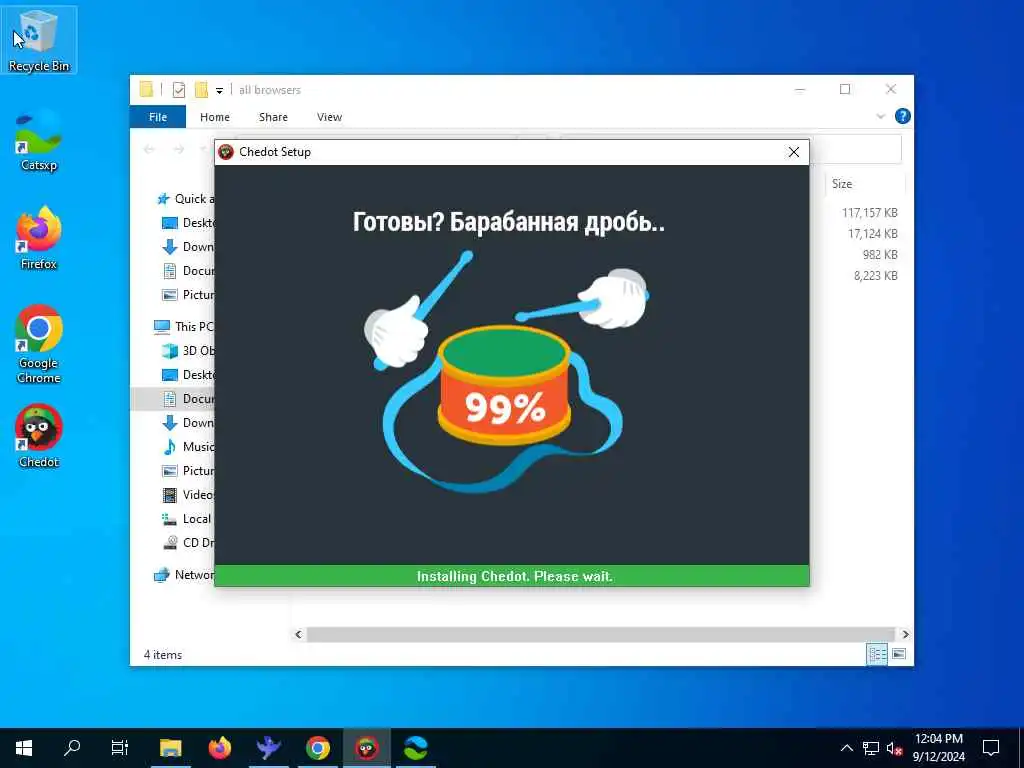Open network status tray icon
This screenshot has height=768, width=1024.
pyautogui.click(x=871, y=748)
